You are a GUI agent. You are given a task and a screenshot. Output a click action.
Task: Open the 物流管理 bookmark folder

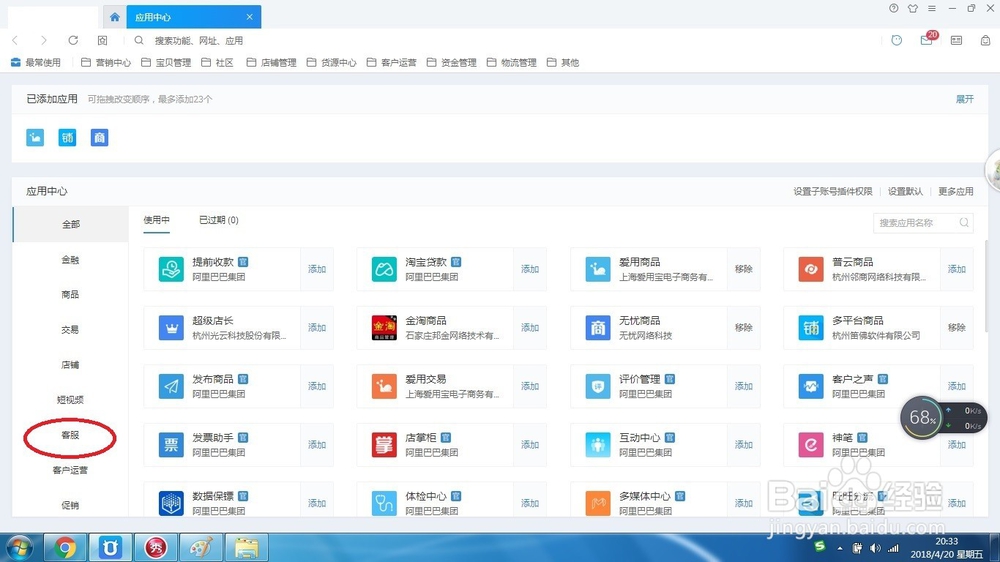(511, 63)
